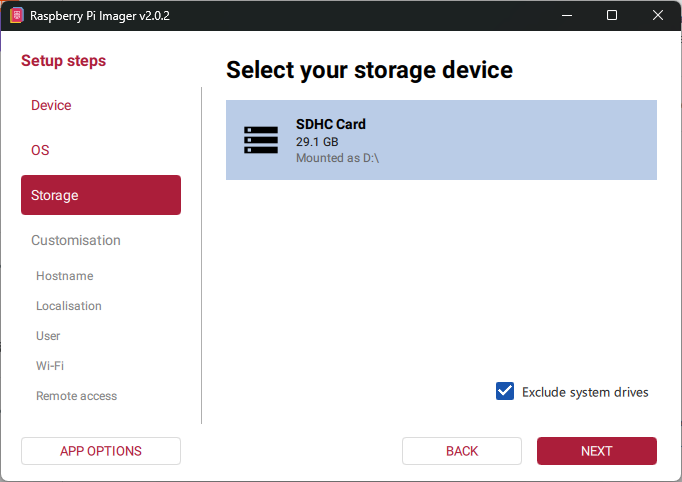
Task: Open APP OPTIONS
Action: (x=100, y=451)
